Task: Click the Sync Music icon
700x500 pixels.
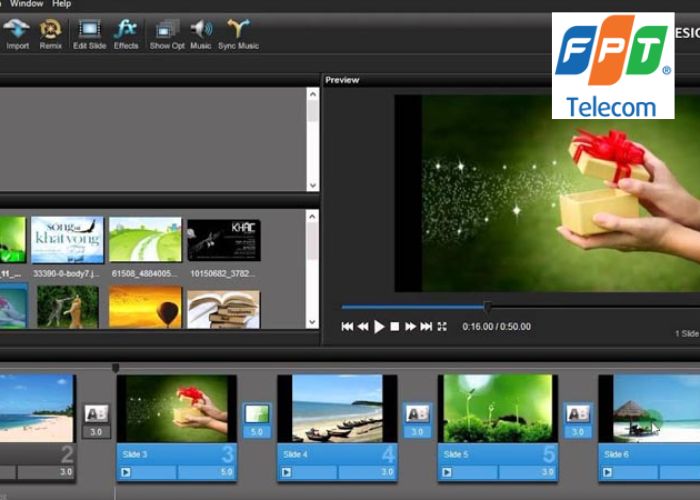Action: point(238,30)
